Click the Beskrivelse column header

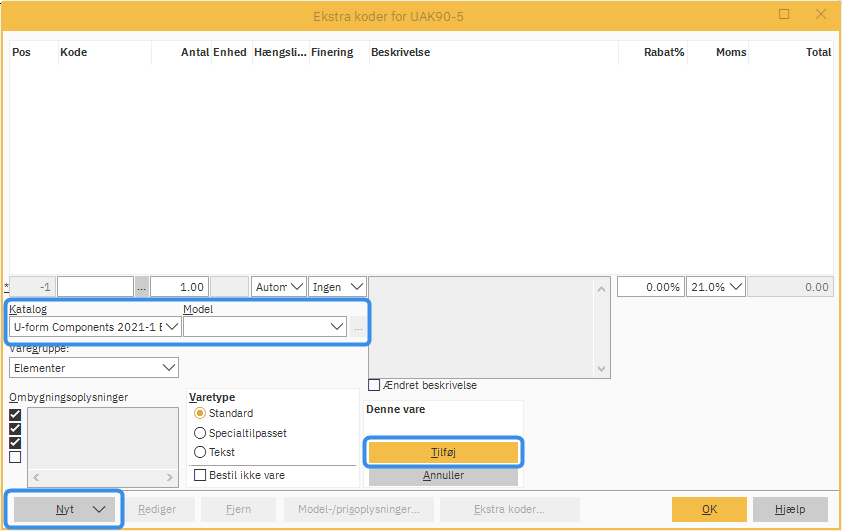(x=400, y=52)
